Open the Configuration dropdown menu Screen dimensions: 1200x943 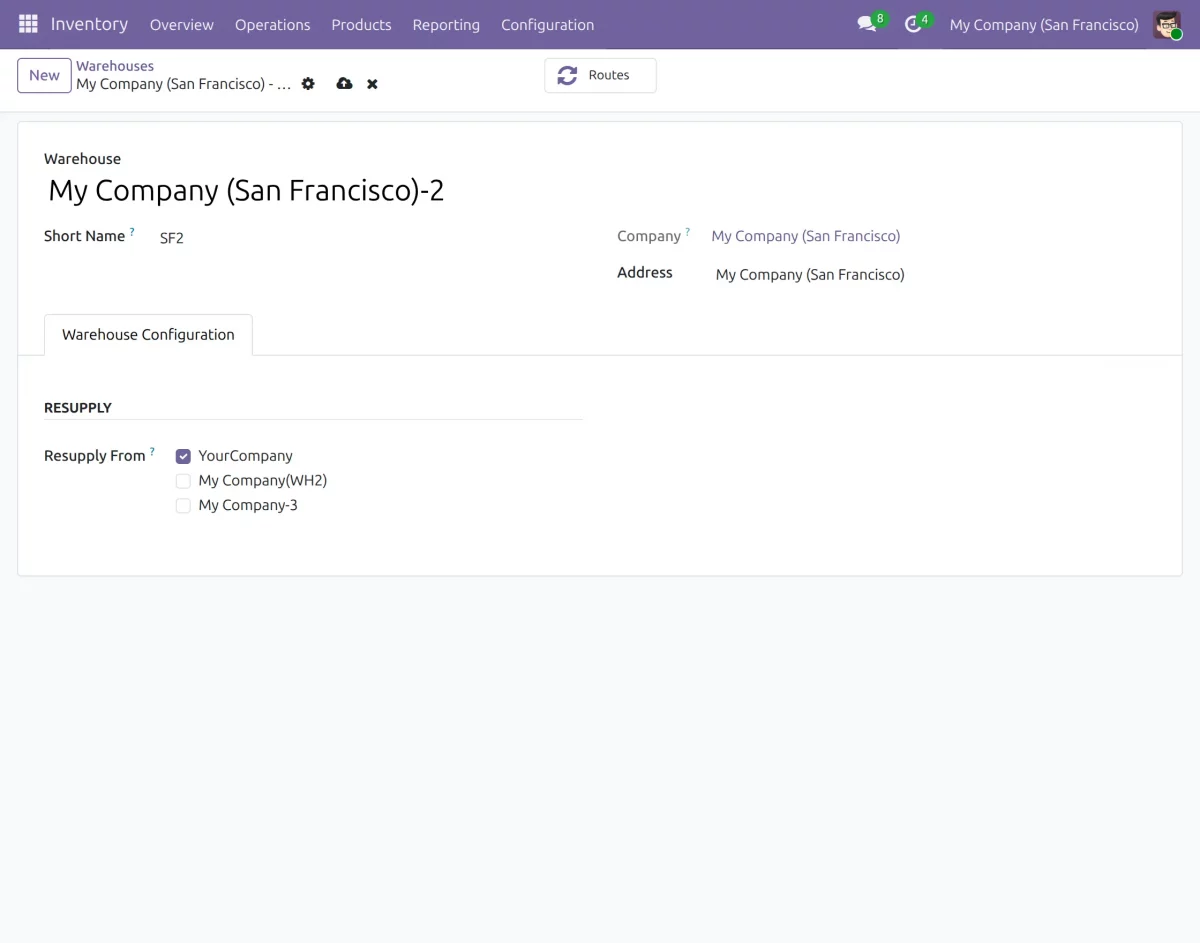coord(547,25)
